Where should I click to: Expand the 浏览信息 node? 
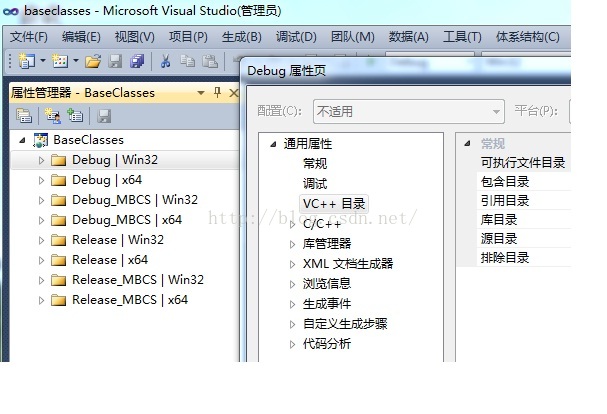[293, 284]
